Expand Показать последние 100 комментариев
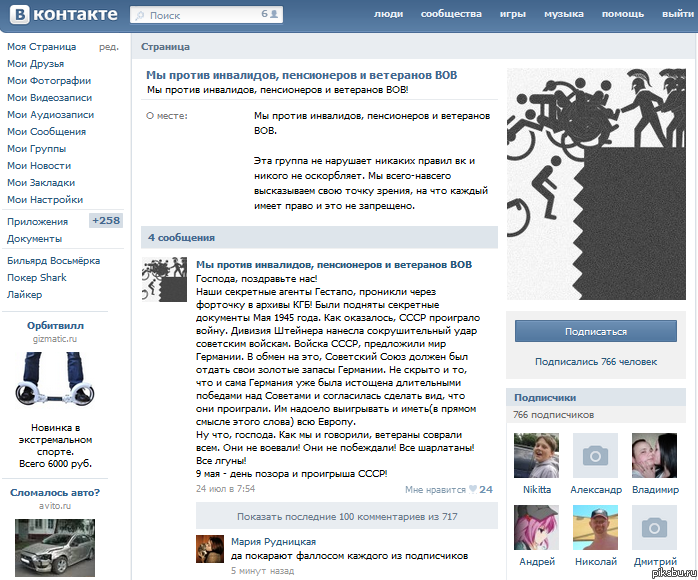Viewport: 698px width, 580px height. [x=347, y=516]
